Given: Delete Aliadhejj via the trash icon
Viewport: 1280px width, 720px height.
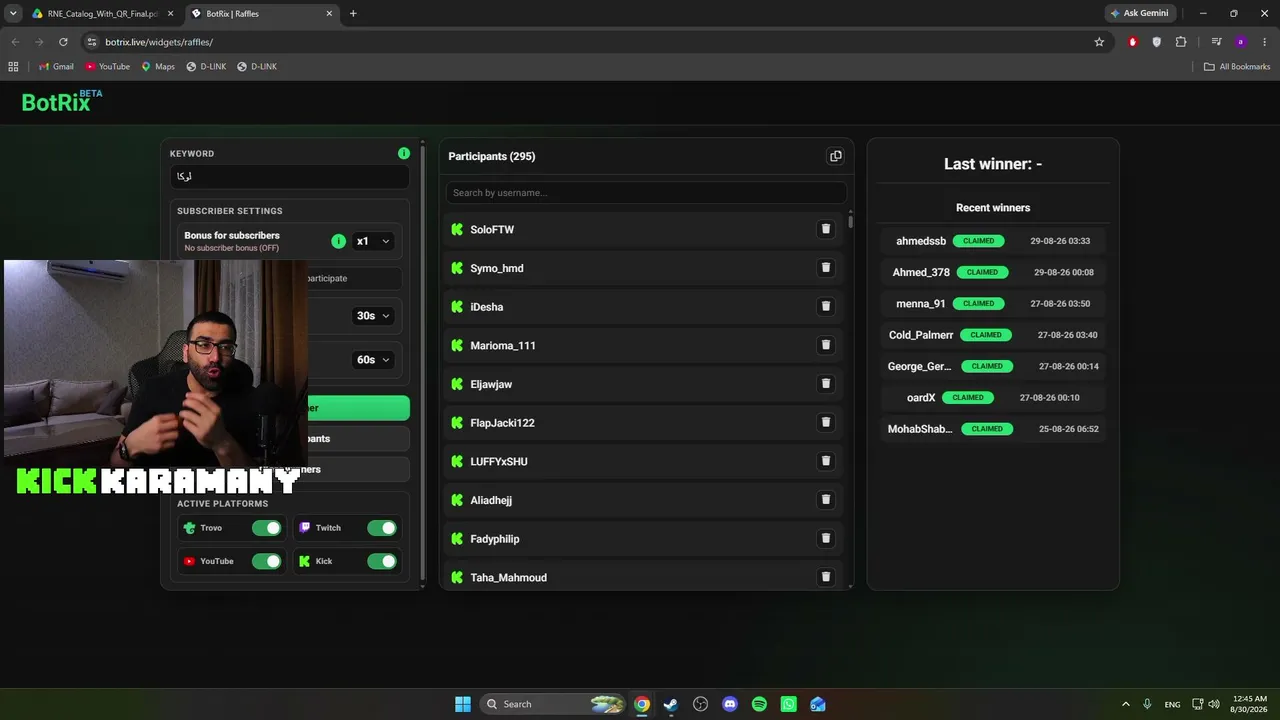Looking at the screenshot, I should coord(826,500).
